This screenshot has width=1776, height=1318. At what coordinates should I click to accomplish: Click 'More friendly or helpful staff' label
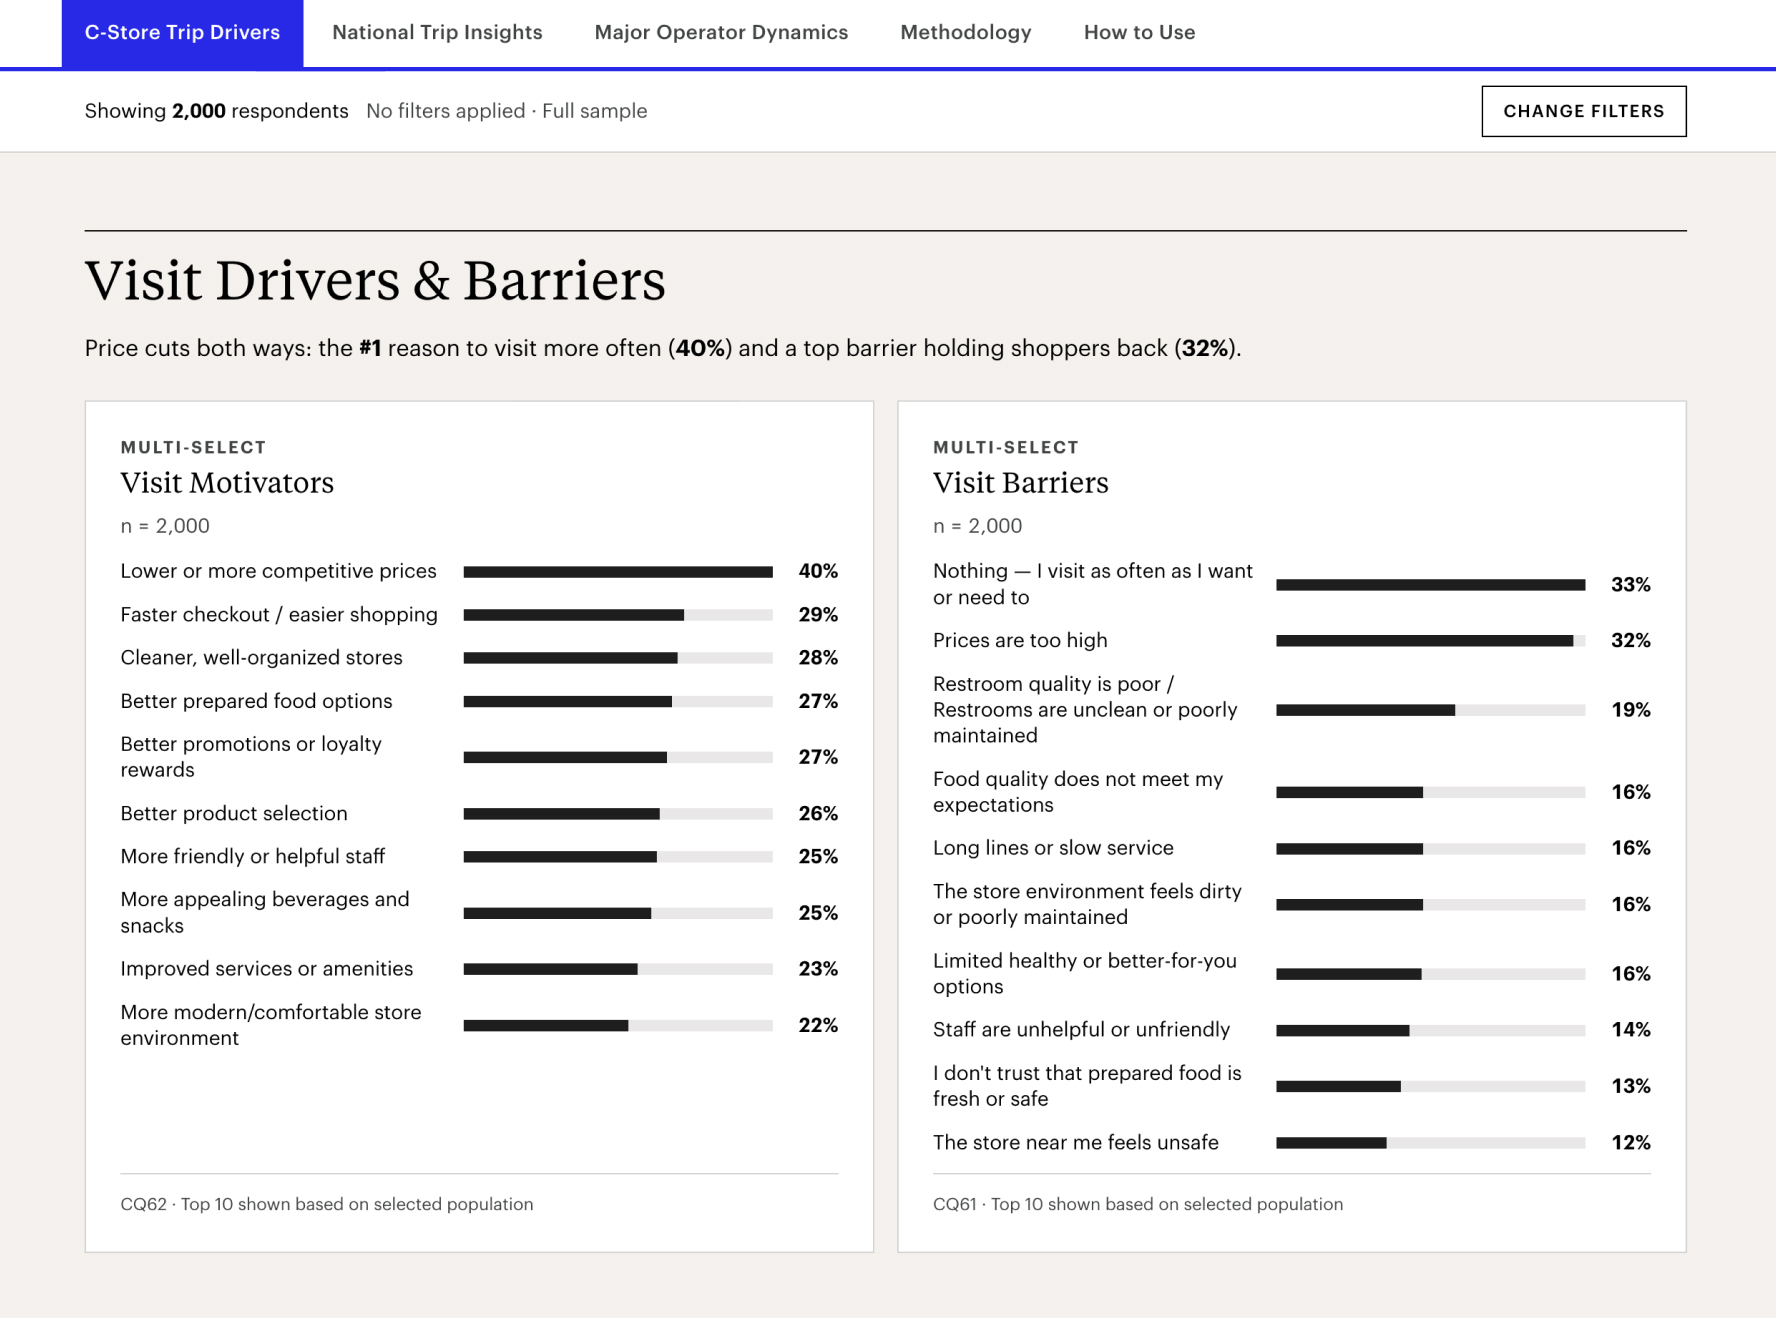252,857
